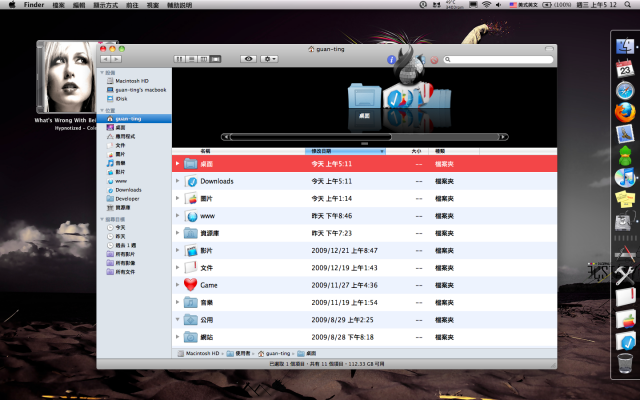Click the Wi-Fi status icon

pyautogui.click(x=486, y=5)
